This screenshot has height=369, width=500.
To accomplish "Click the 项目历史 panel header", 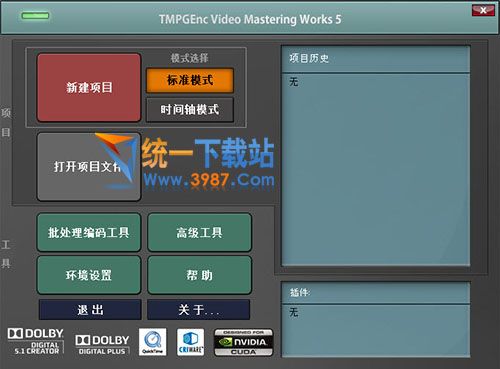I will point(376,59).
